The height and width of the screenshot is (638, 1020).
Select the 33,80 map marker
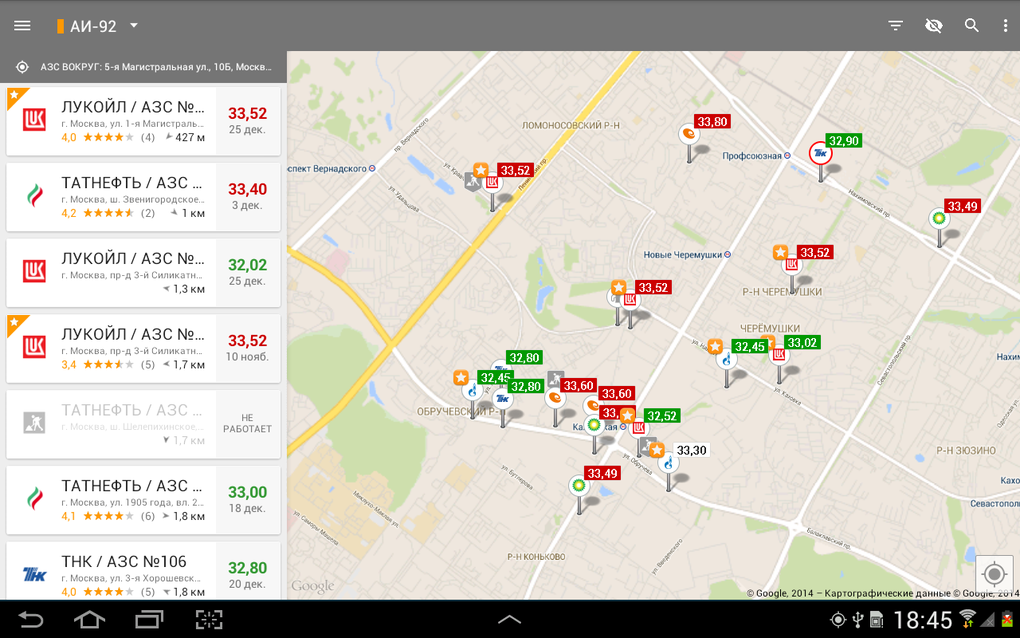pyautogui.click(x=689, y=135)
